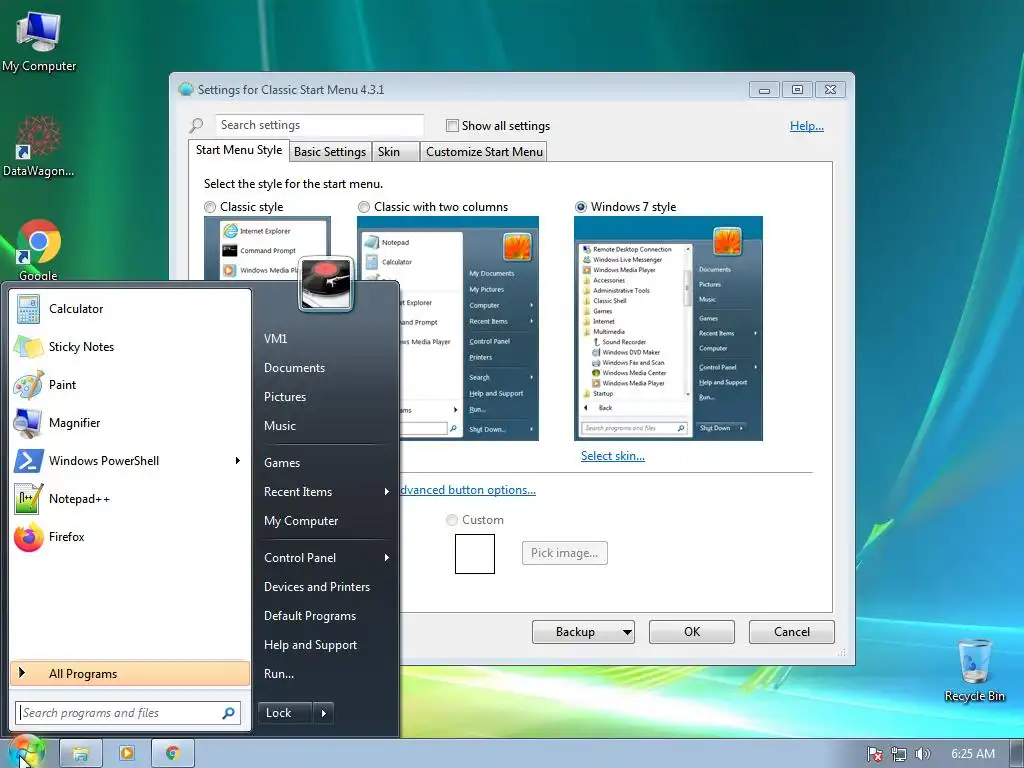Open Calculator from the start menu
1024x768 pixels.
[130, 309]
